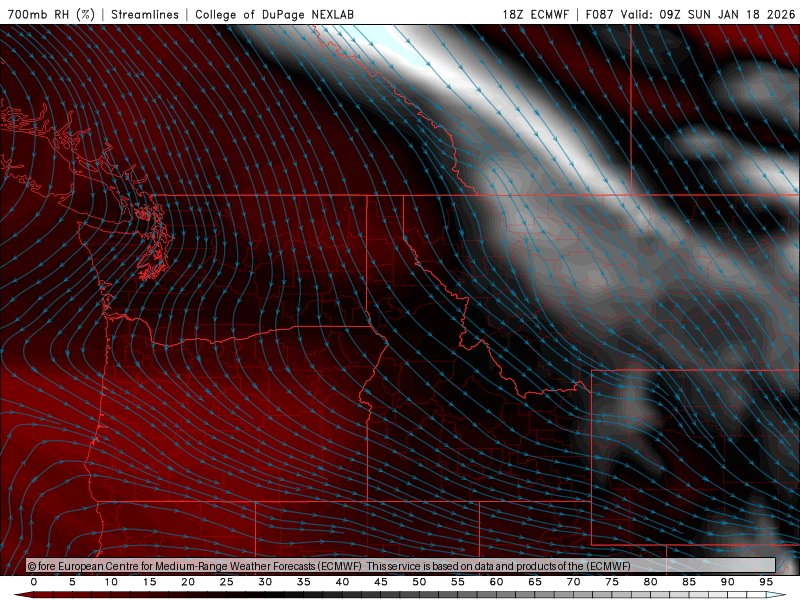
Task: Click the 0 value on the color scale
Action: (x=34, y=582)
